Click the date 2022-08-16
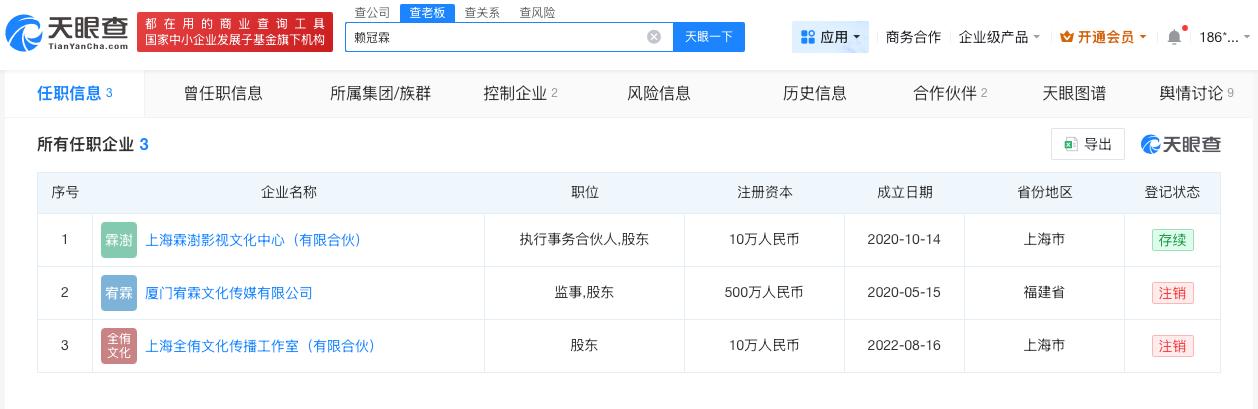Screen dimensions: 1258x409 pos(904,346)
